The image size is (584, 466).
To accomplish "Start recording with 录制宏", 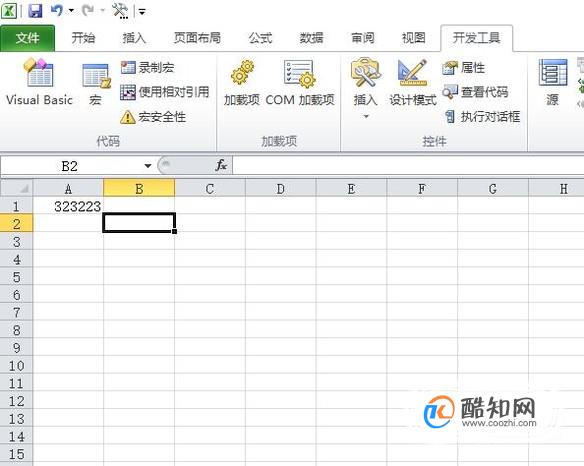I will 147,67.
